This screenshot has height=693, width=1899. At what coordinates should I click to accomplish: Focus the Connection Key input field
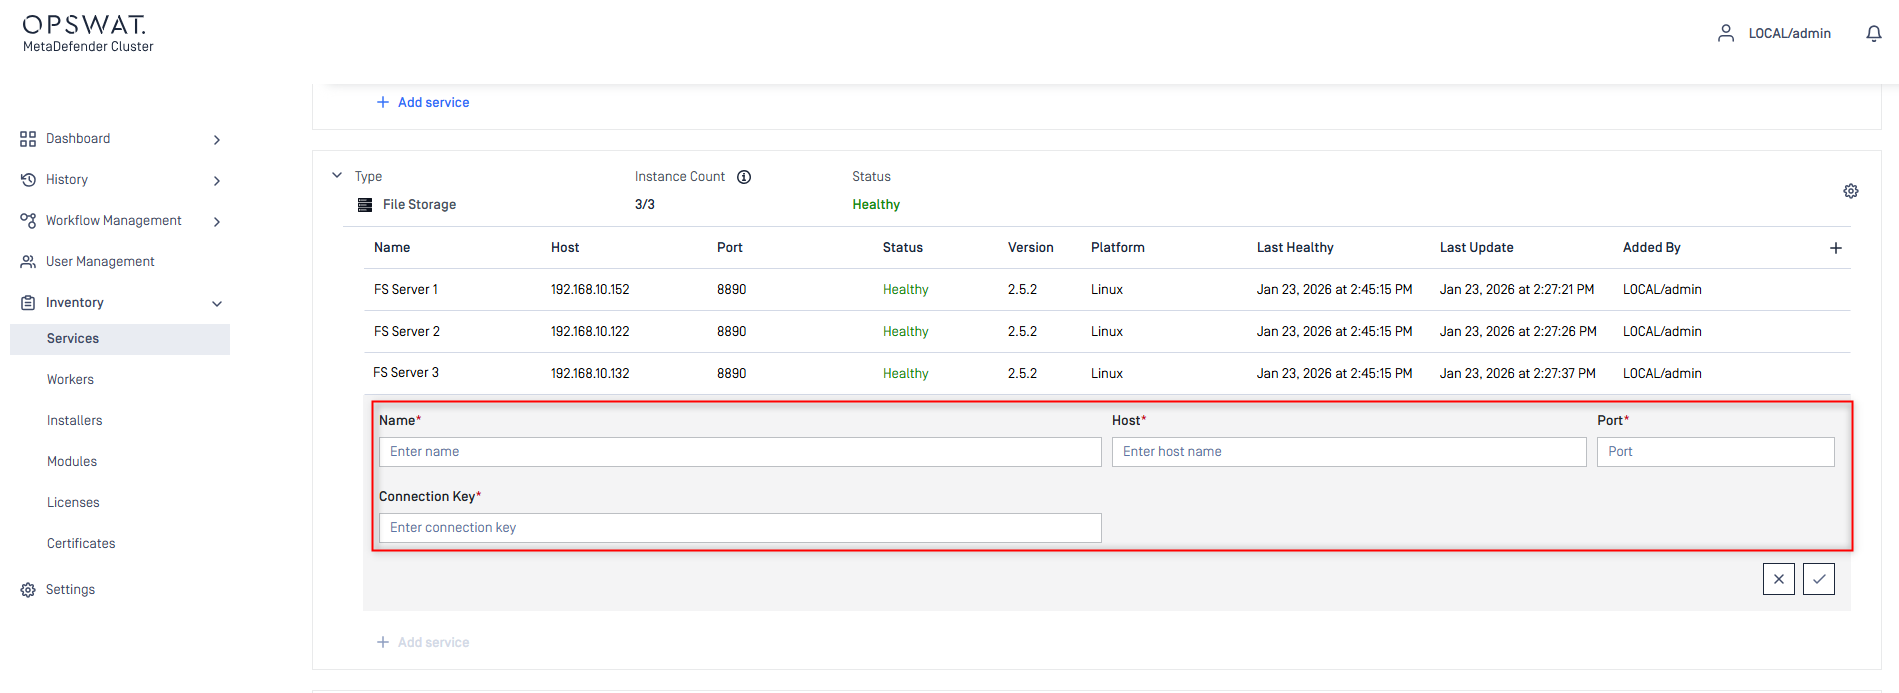(739, 528)
